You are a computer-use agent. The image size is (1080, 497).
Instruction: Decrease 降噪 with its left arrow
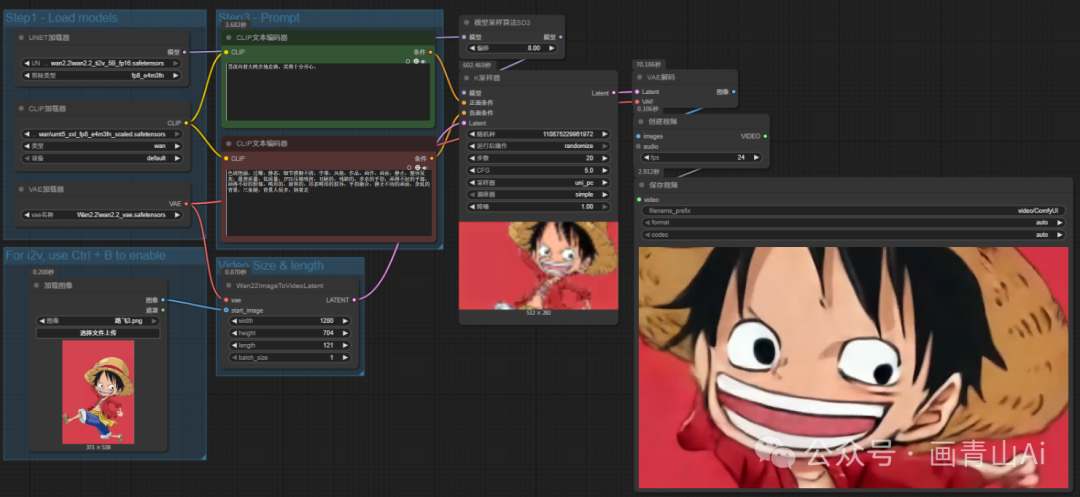coord(471,207)
